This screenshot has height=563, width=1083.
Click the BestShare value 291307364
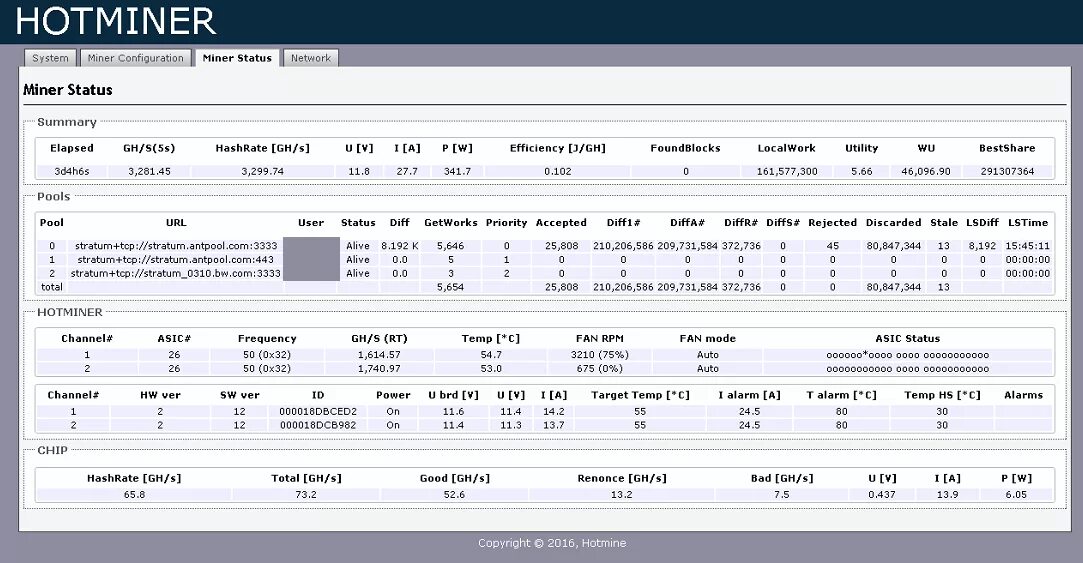1007,171
